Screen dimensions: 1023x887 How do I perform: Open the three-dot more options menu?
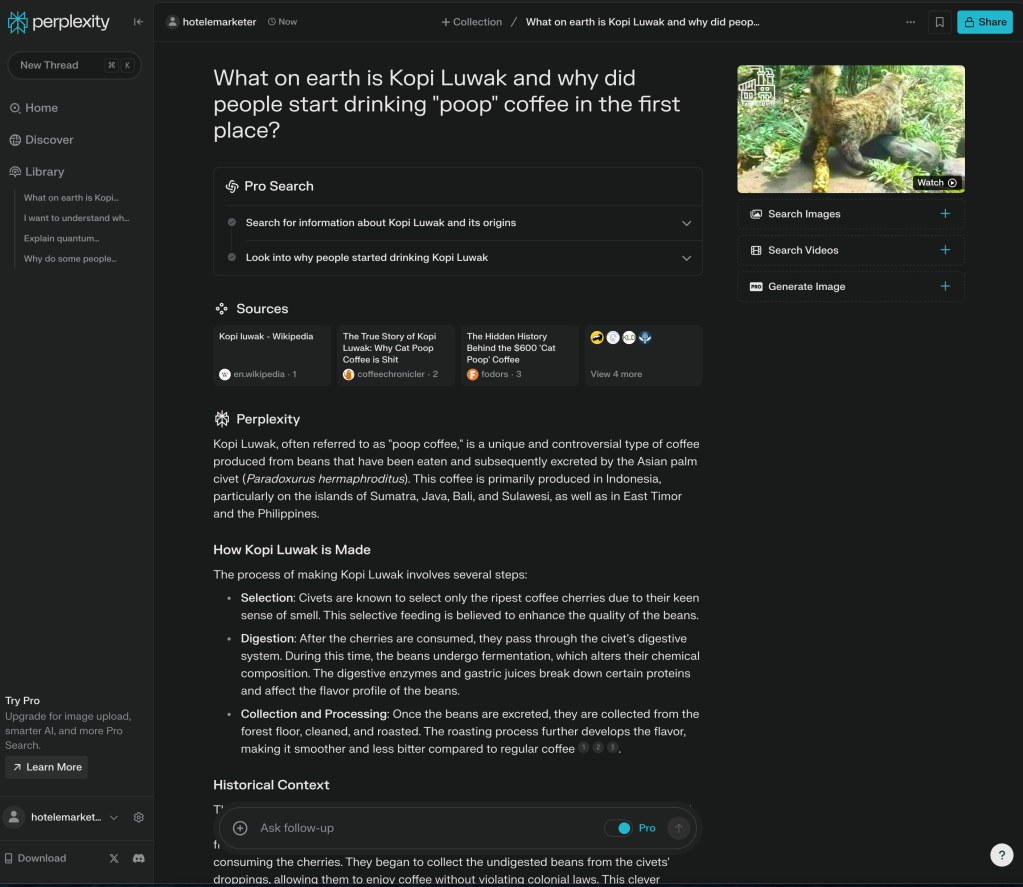click(910, 22)
